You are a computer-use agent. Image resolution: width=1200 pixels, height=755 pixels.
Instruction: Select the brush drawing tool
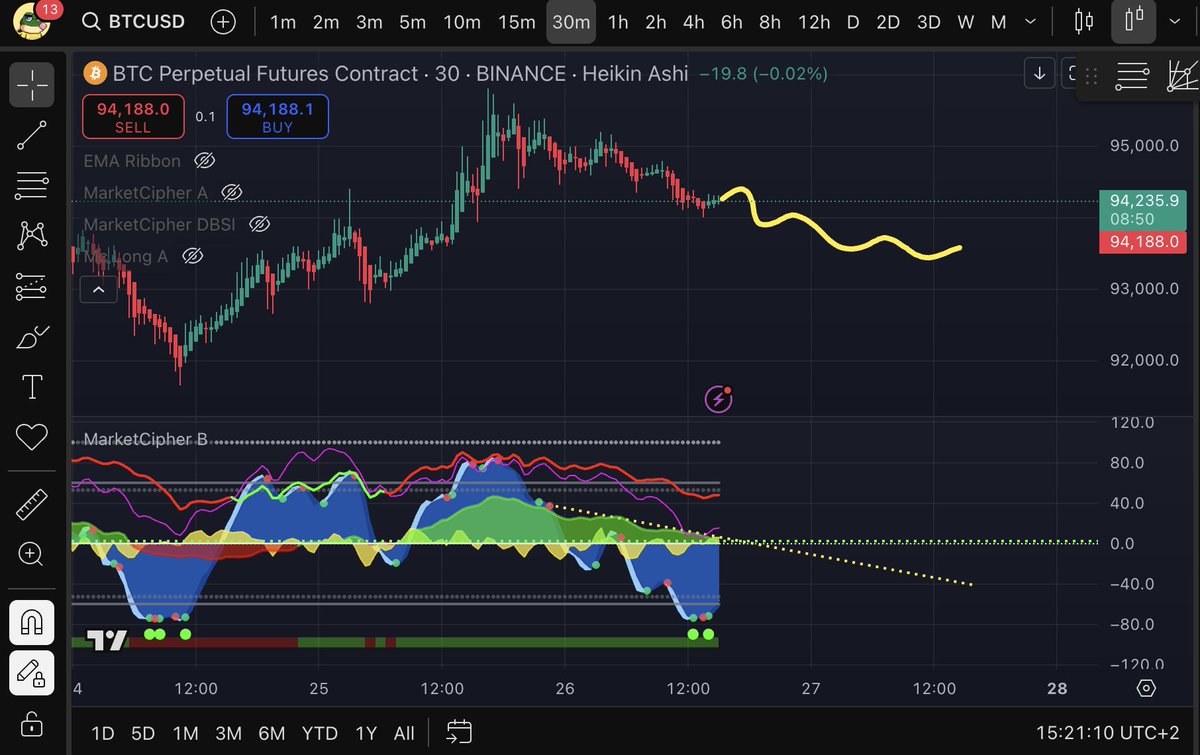32,338
